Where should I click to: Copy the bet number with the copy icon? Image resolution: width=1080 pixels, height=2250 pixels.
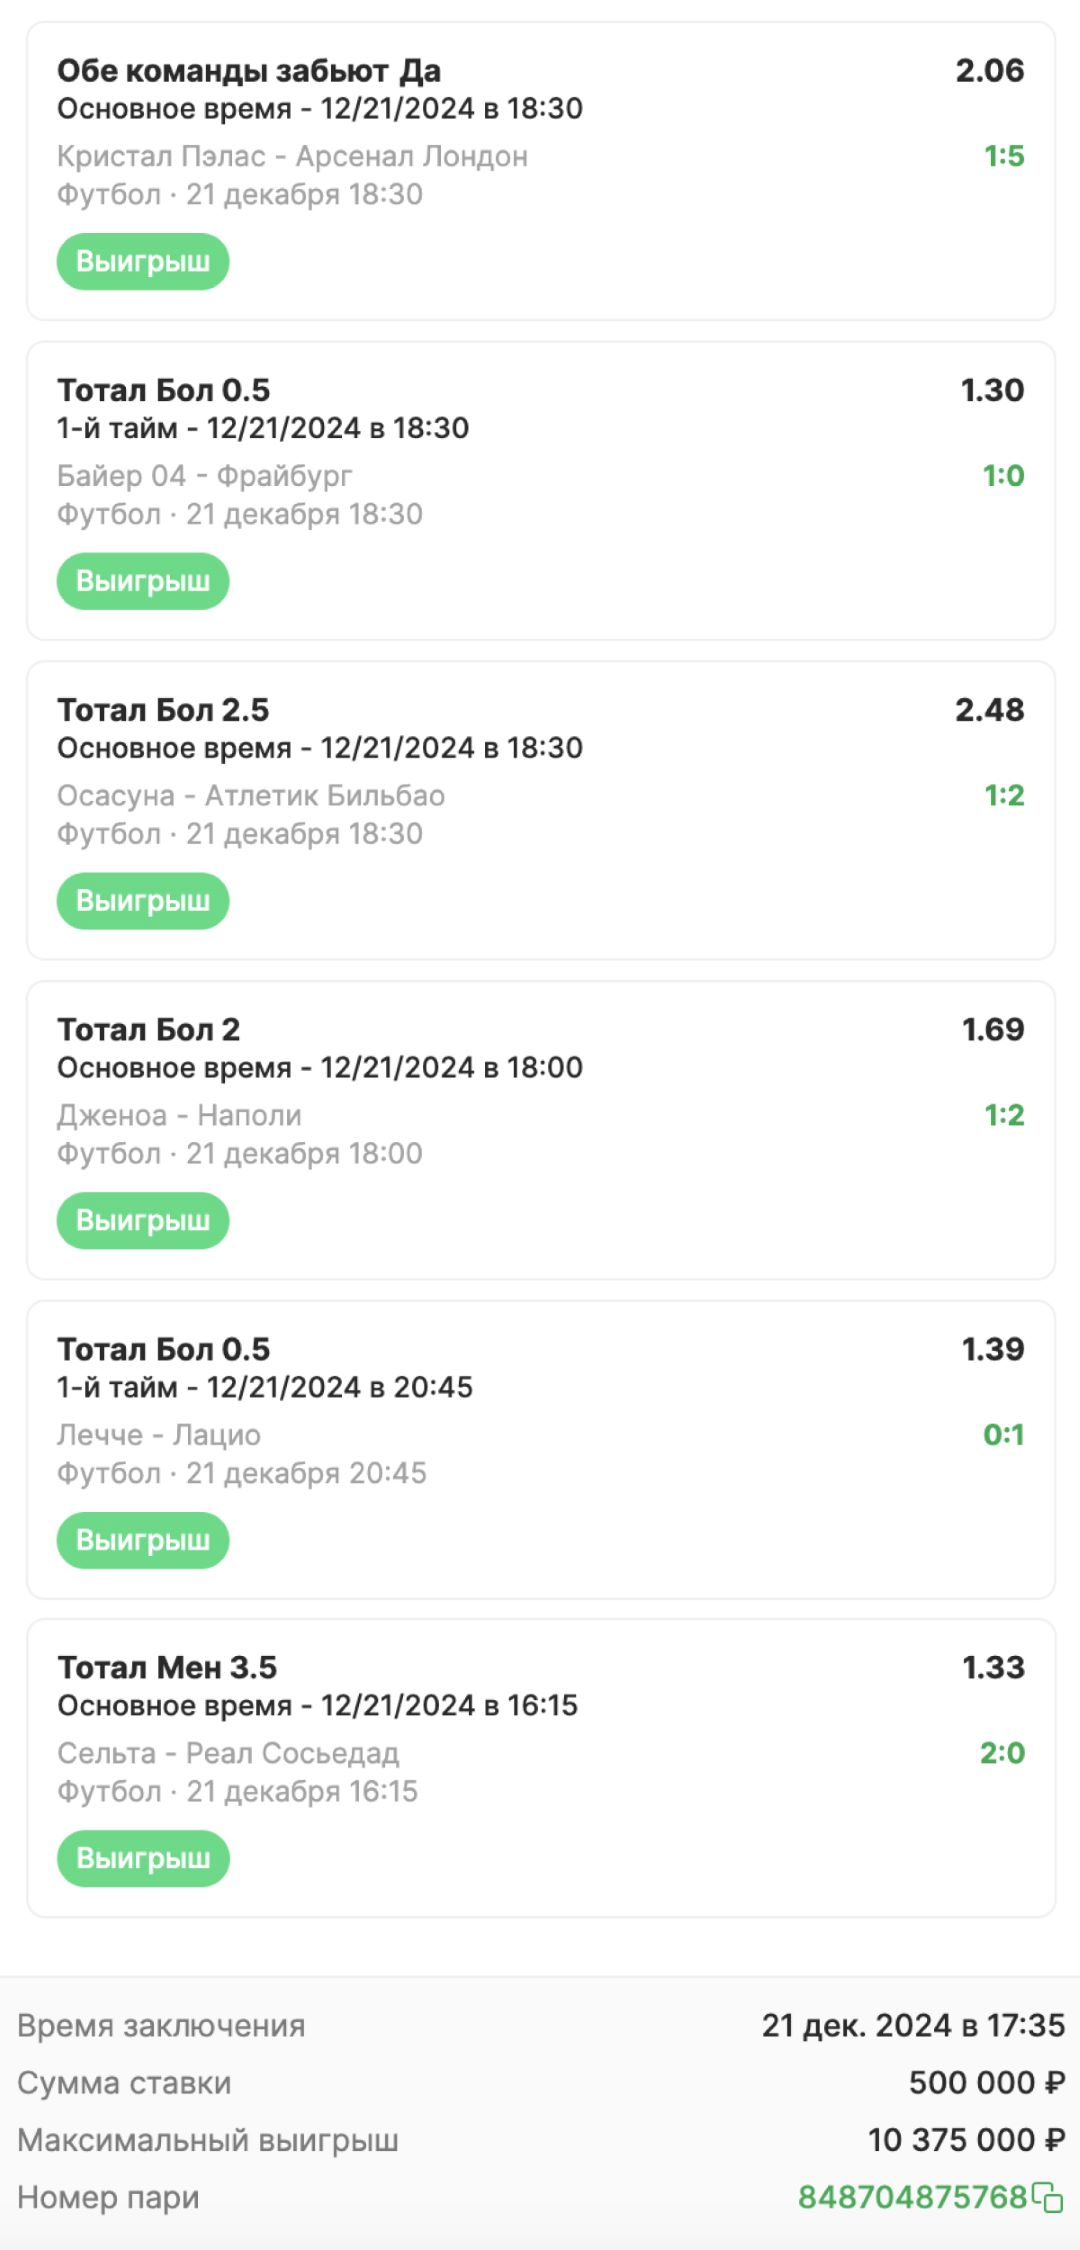tap(1048, 2198)
